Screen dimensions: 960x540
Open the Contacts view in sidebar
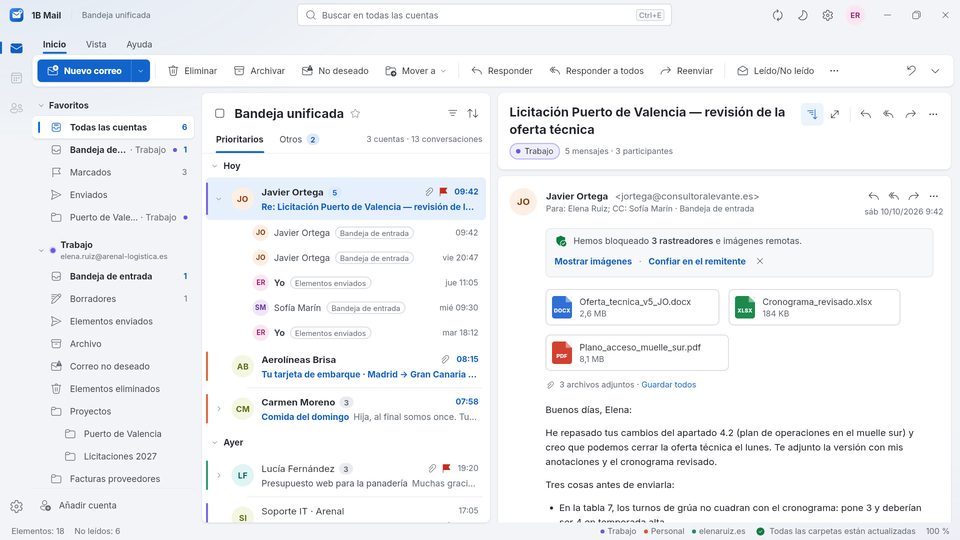point(17,108)
